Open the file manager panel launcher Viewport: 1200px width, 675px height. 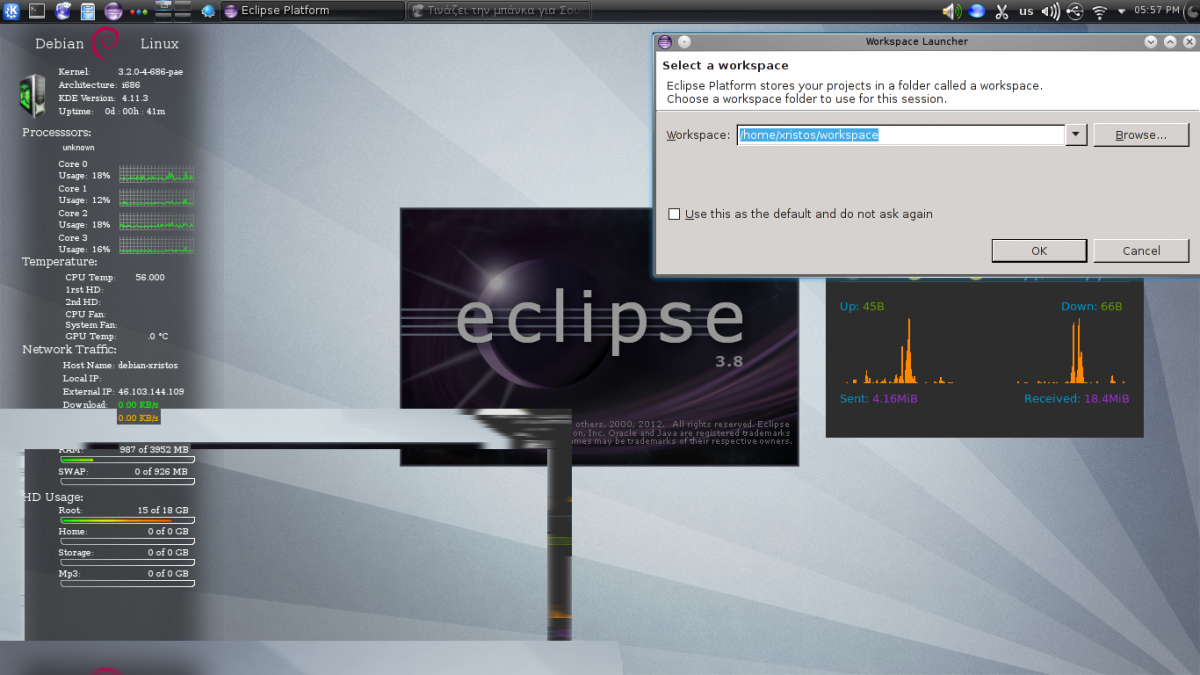(88, 11)
